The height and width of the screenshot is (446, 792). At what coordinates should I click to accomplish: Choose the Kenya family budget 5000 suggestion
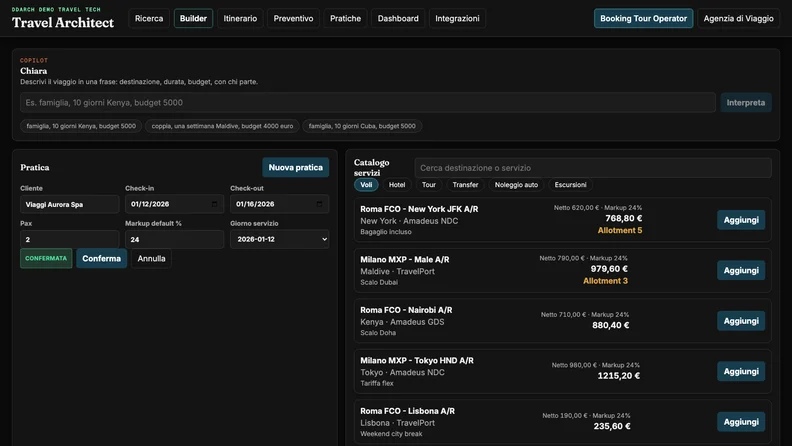tap(81, 126)
